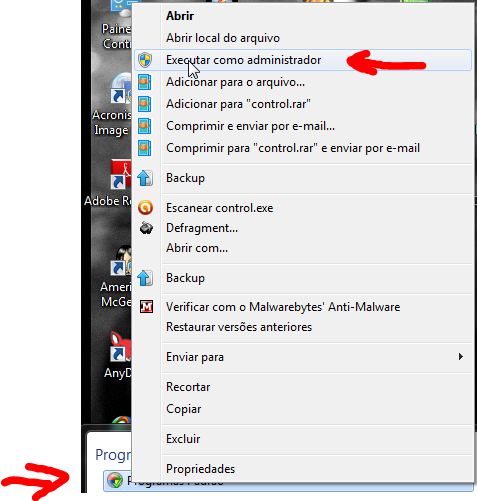This screenshot has height=501, width=477.
Task: Click Excluir in the context menu
Action: click(x=183, y=439)
